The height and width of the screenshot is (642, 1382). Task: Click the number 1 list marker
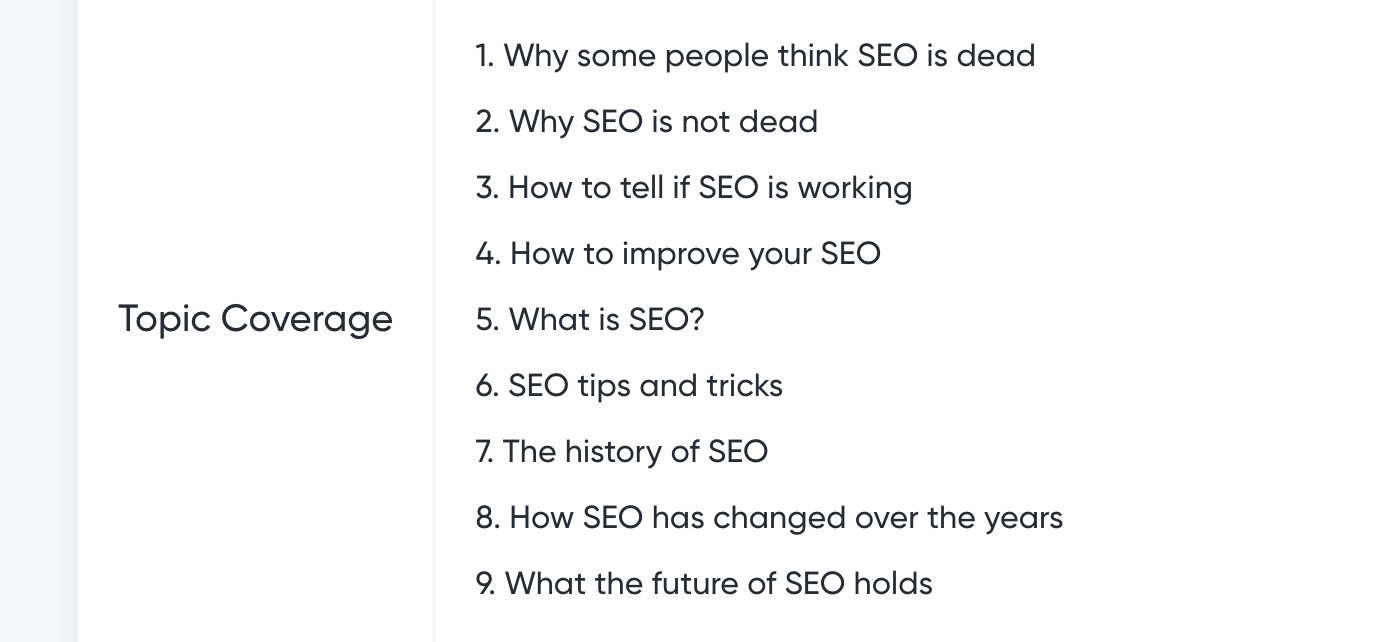[x=485, y=55]
